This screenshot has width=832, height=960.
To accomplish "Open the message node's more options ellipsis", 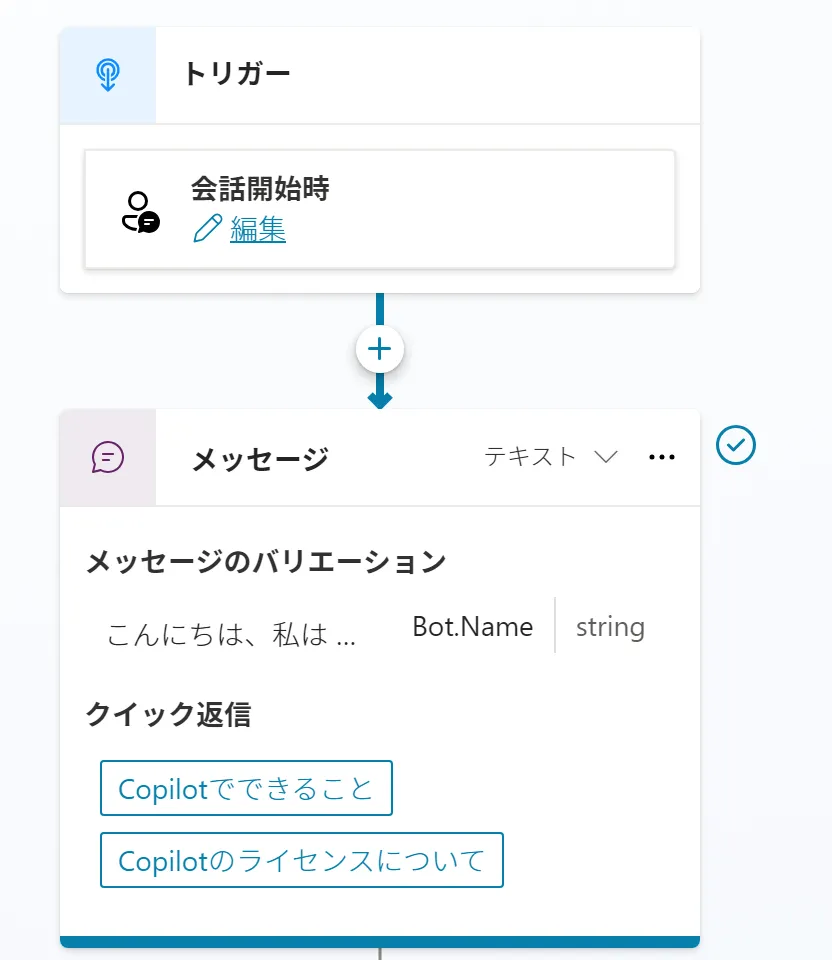I will [662, 457].
